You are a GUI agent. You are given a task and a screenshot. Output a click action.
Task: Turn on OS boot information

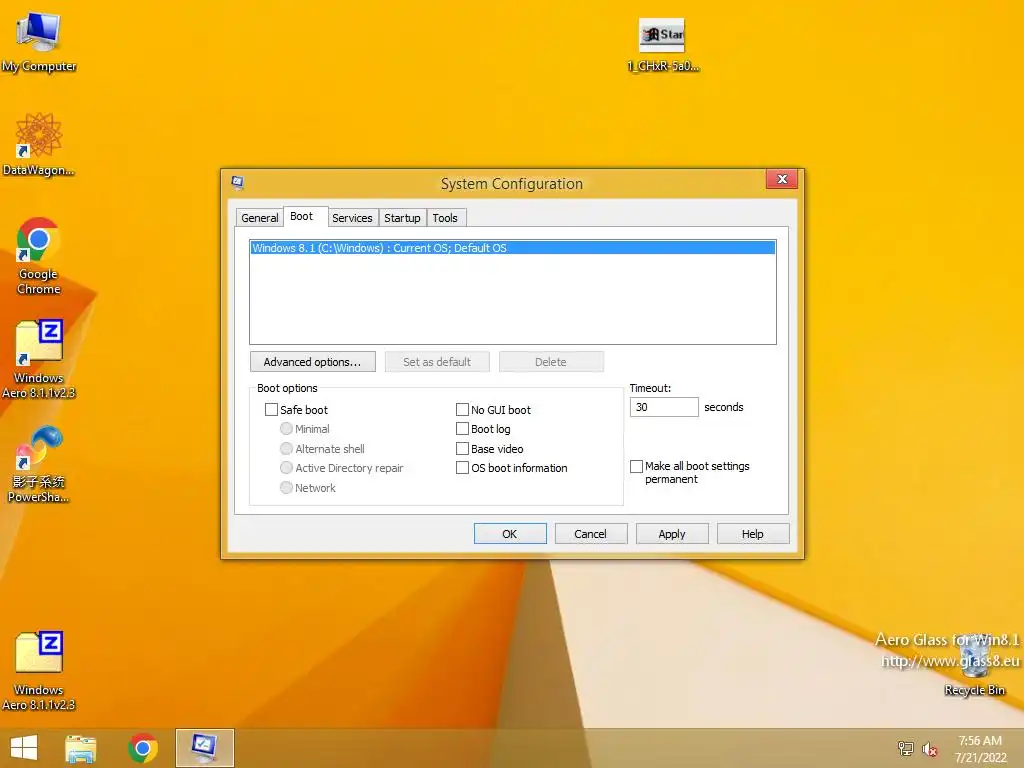[462, 468]
